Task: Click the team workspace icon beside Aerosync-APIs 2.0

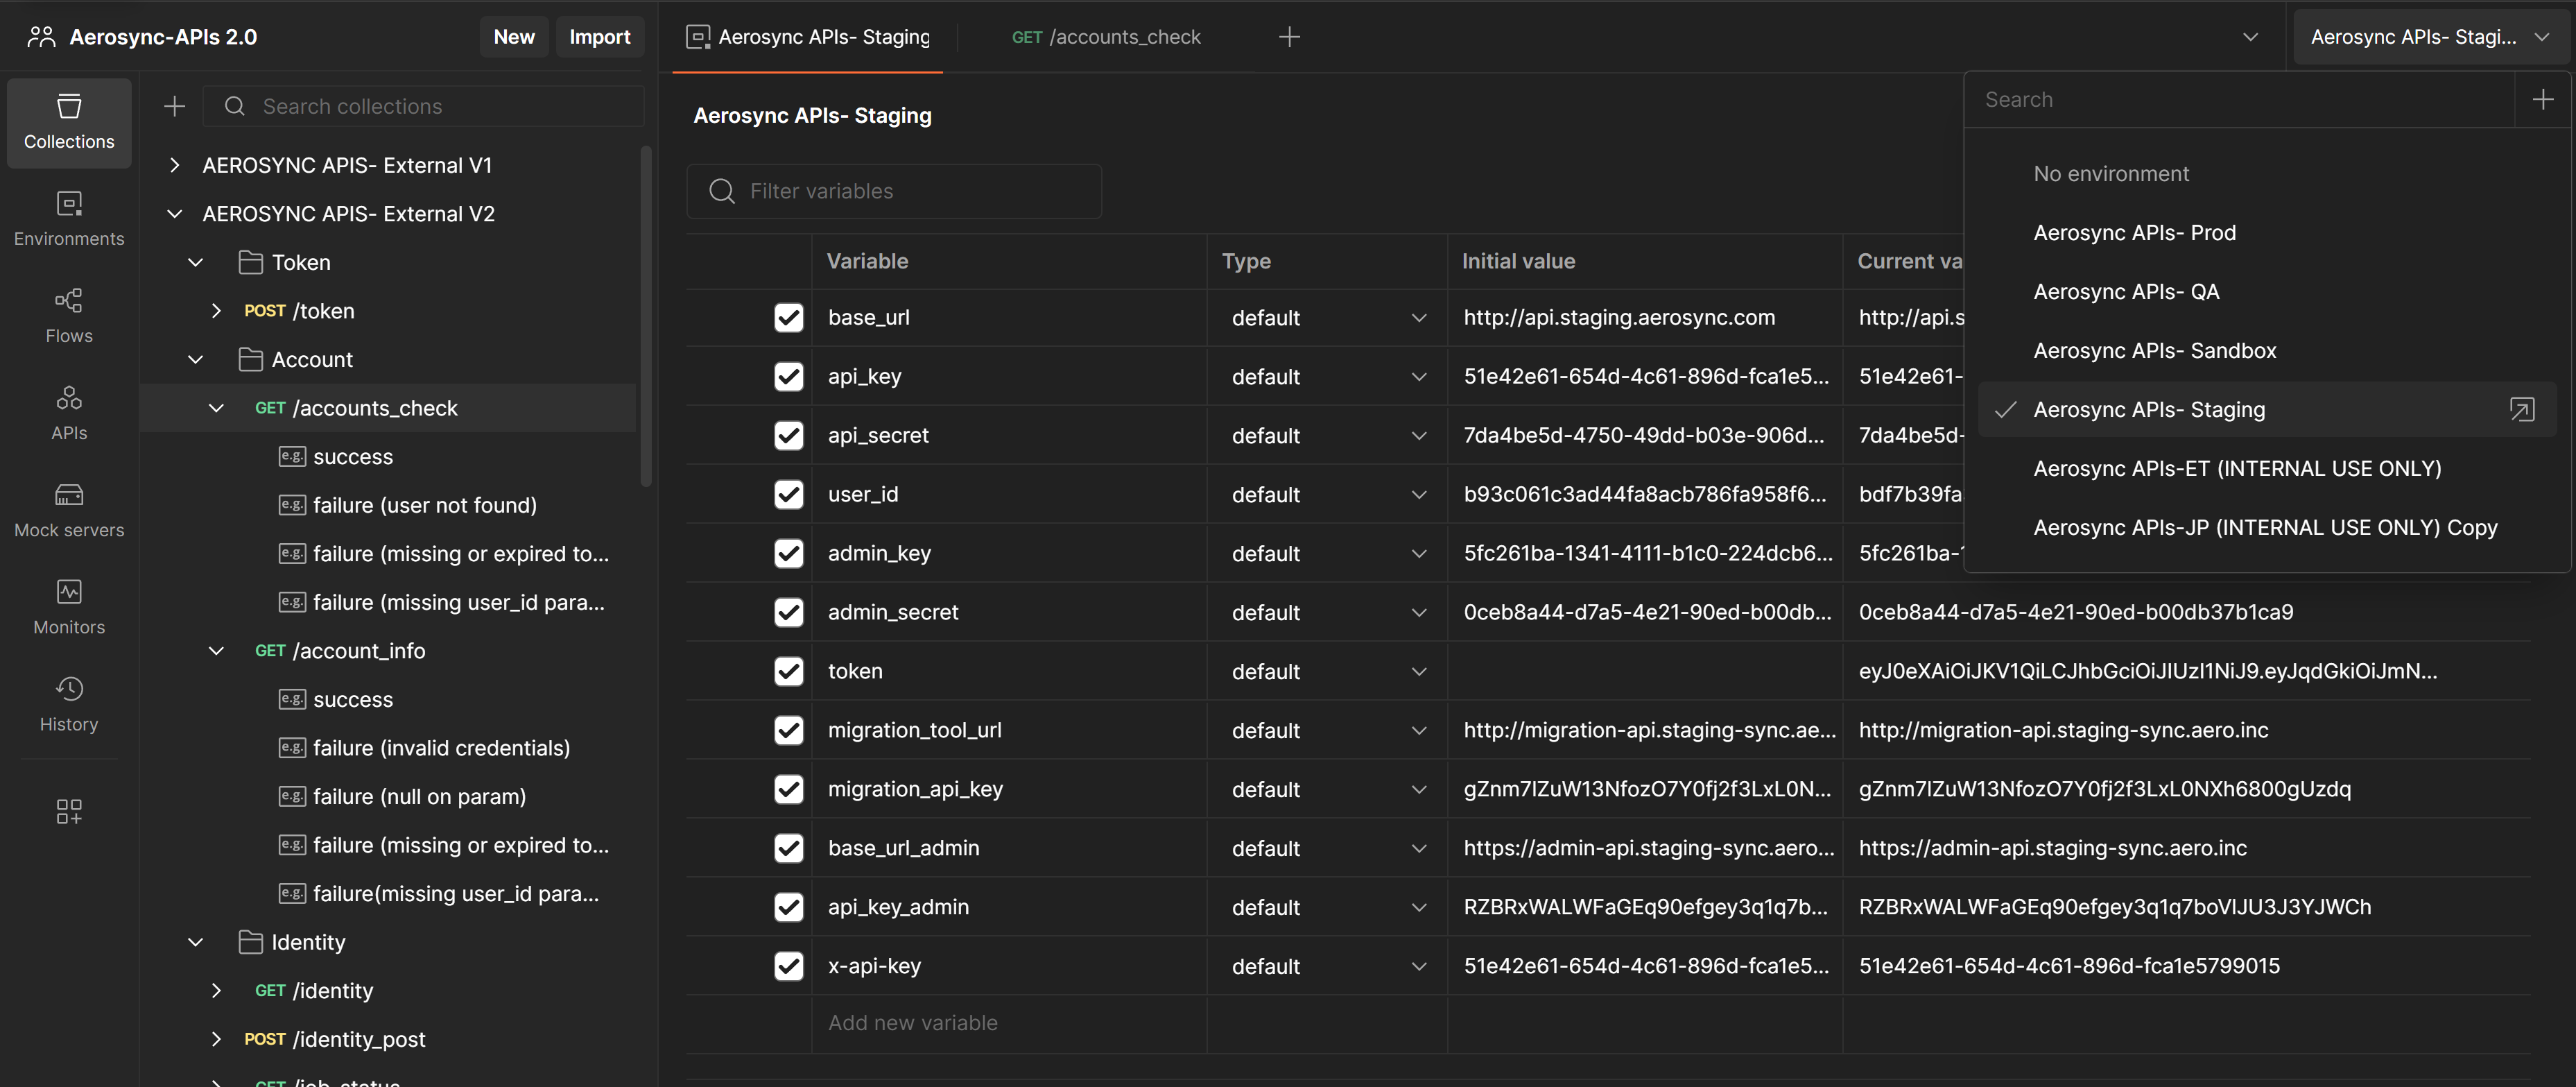Action: 41,37
